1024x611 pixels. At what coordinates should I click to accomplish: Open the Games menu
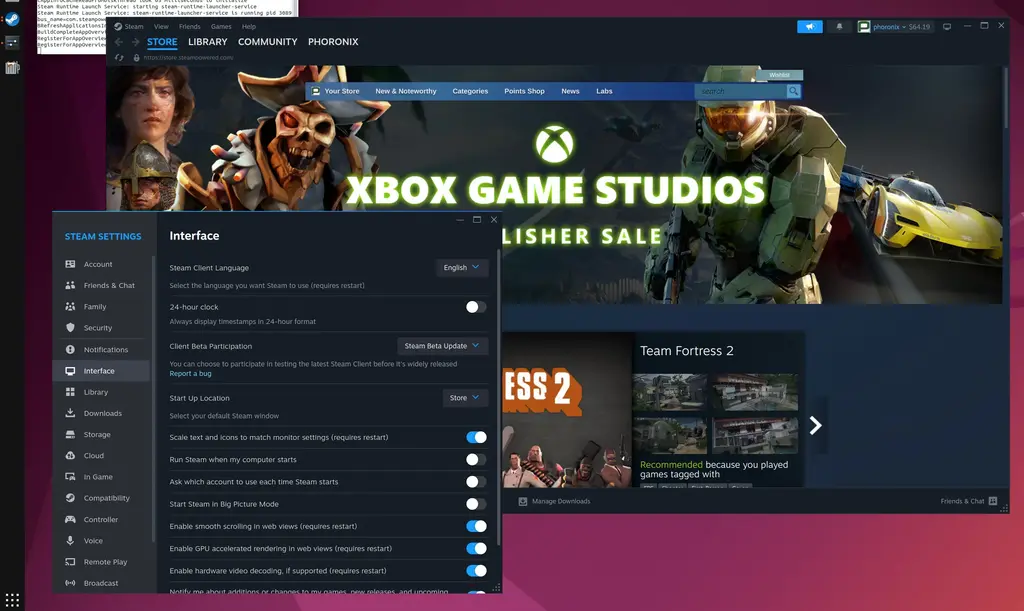coord(221,27)
